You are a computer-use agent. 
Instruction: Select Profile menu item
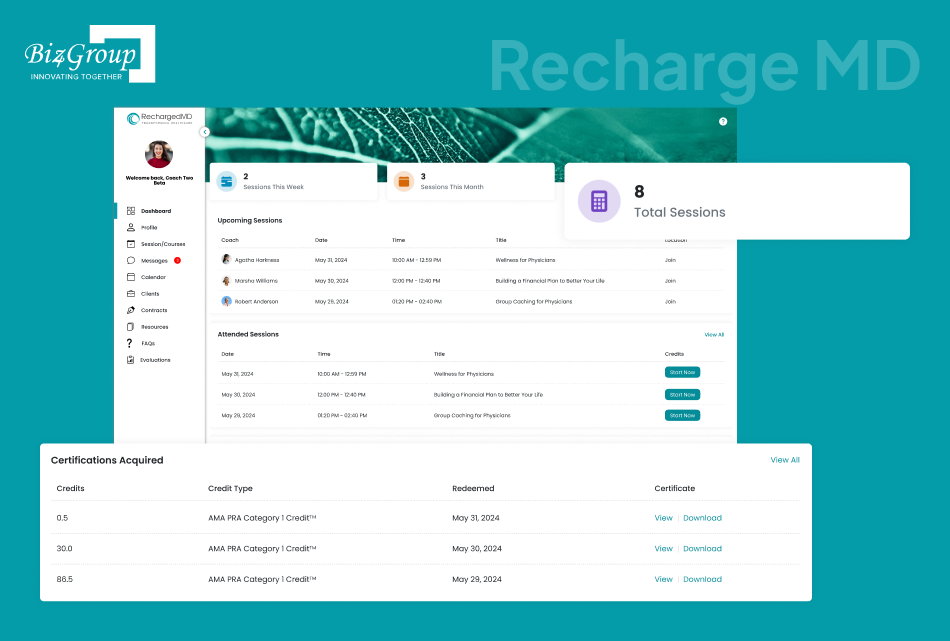point(149,228)
